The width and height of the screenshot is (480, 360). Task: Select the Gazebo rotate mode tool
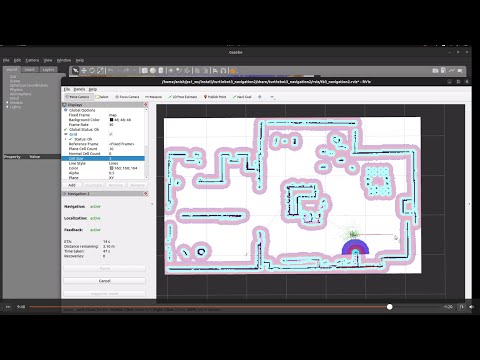point(92,70)
